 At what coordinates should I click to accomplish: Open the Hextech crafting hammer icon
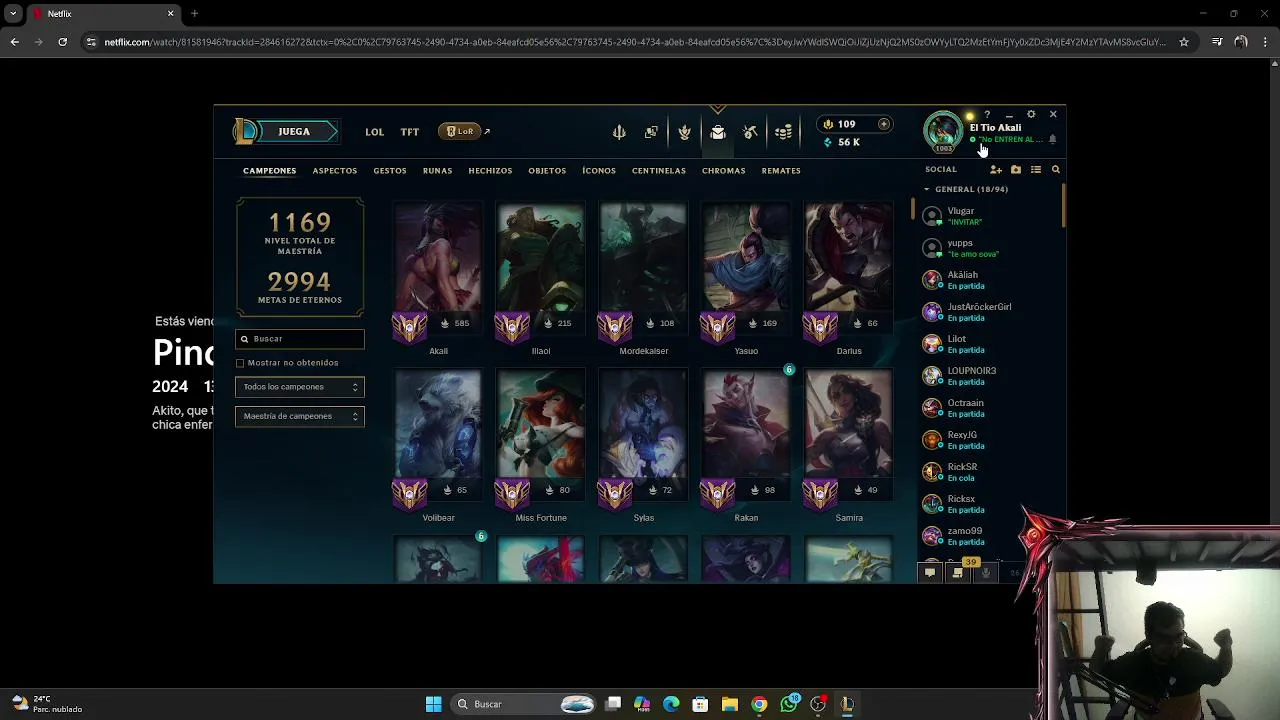point(750,132)
